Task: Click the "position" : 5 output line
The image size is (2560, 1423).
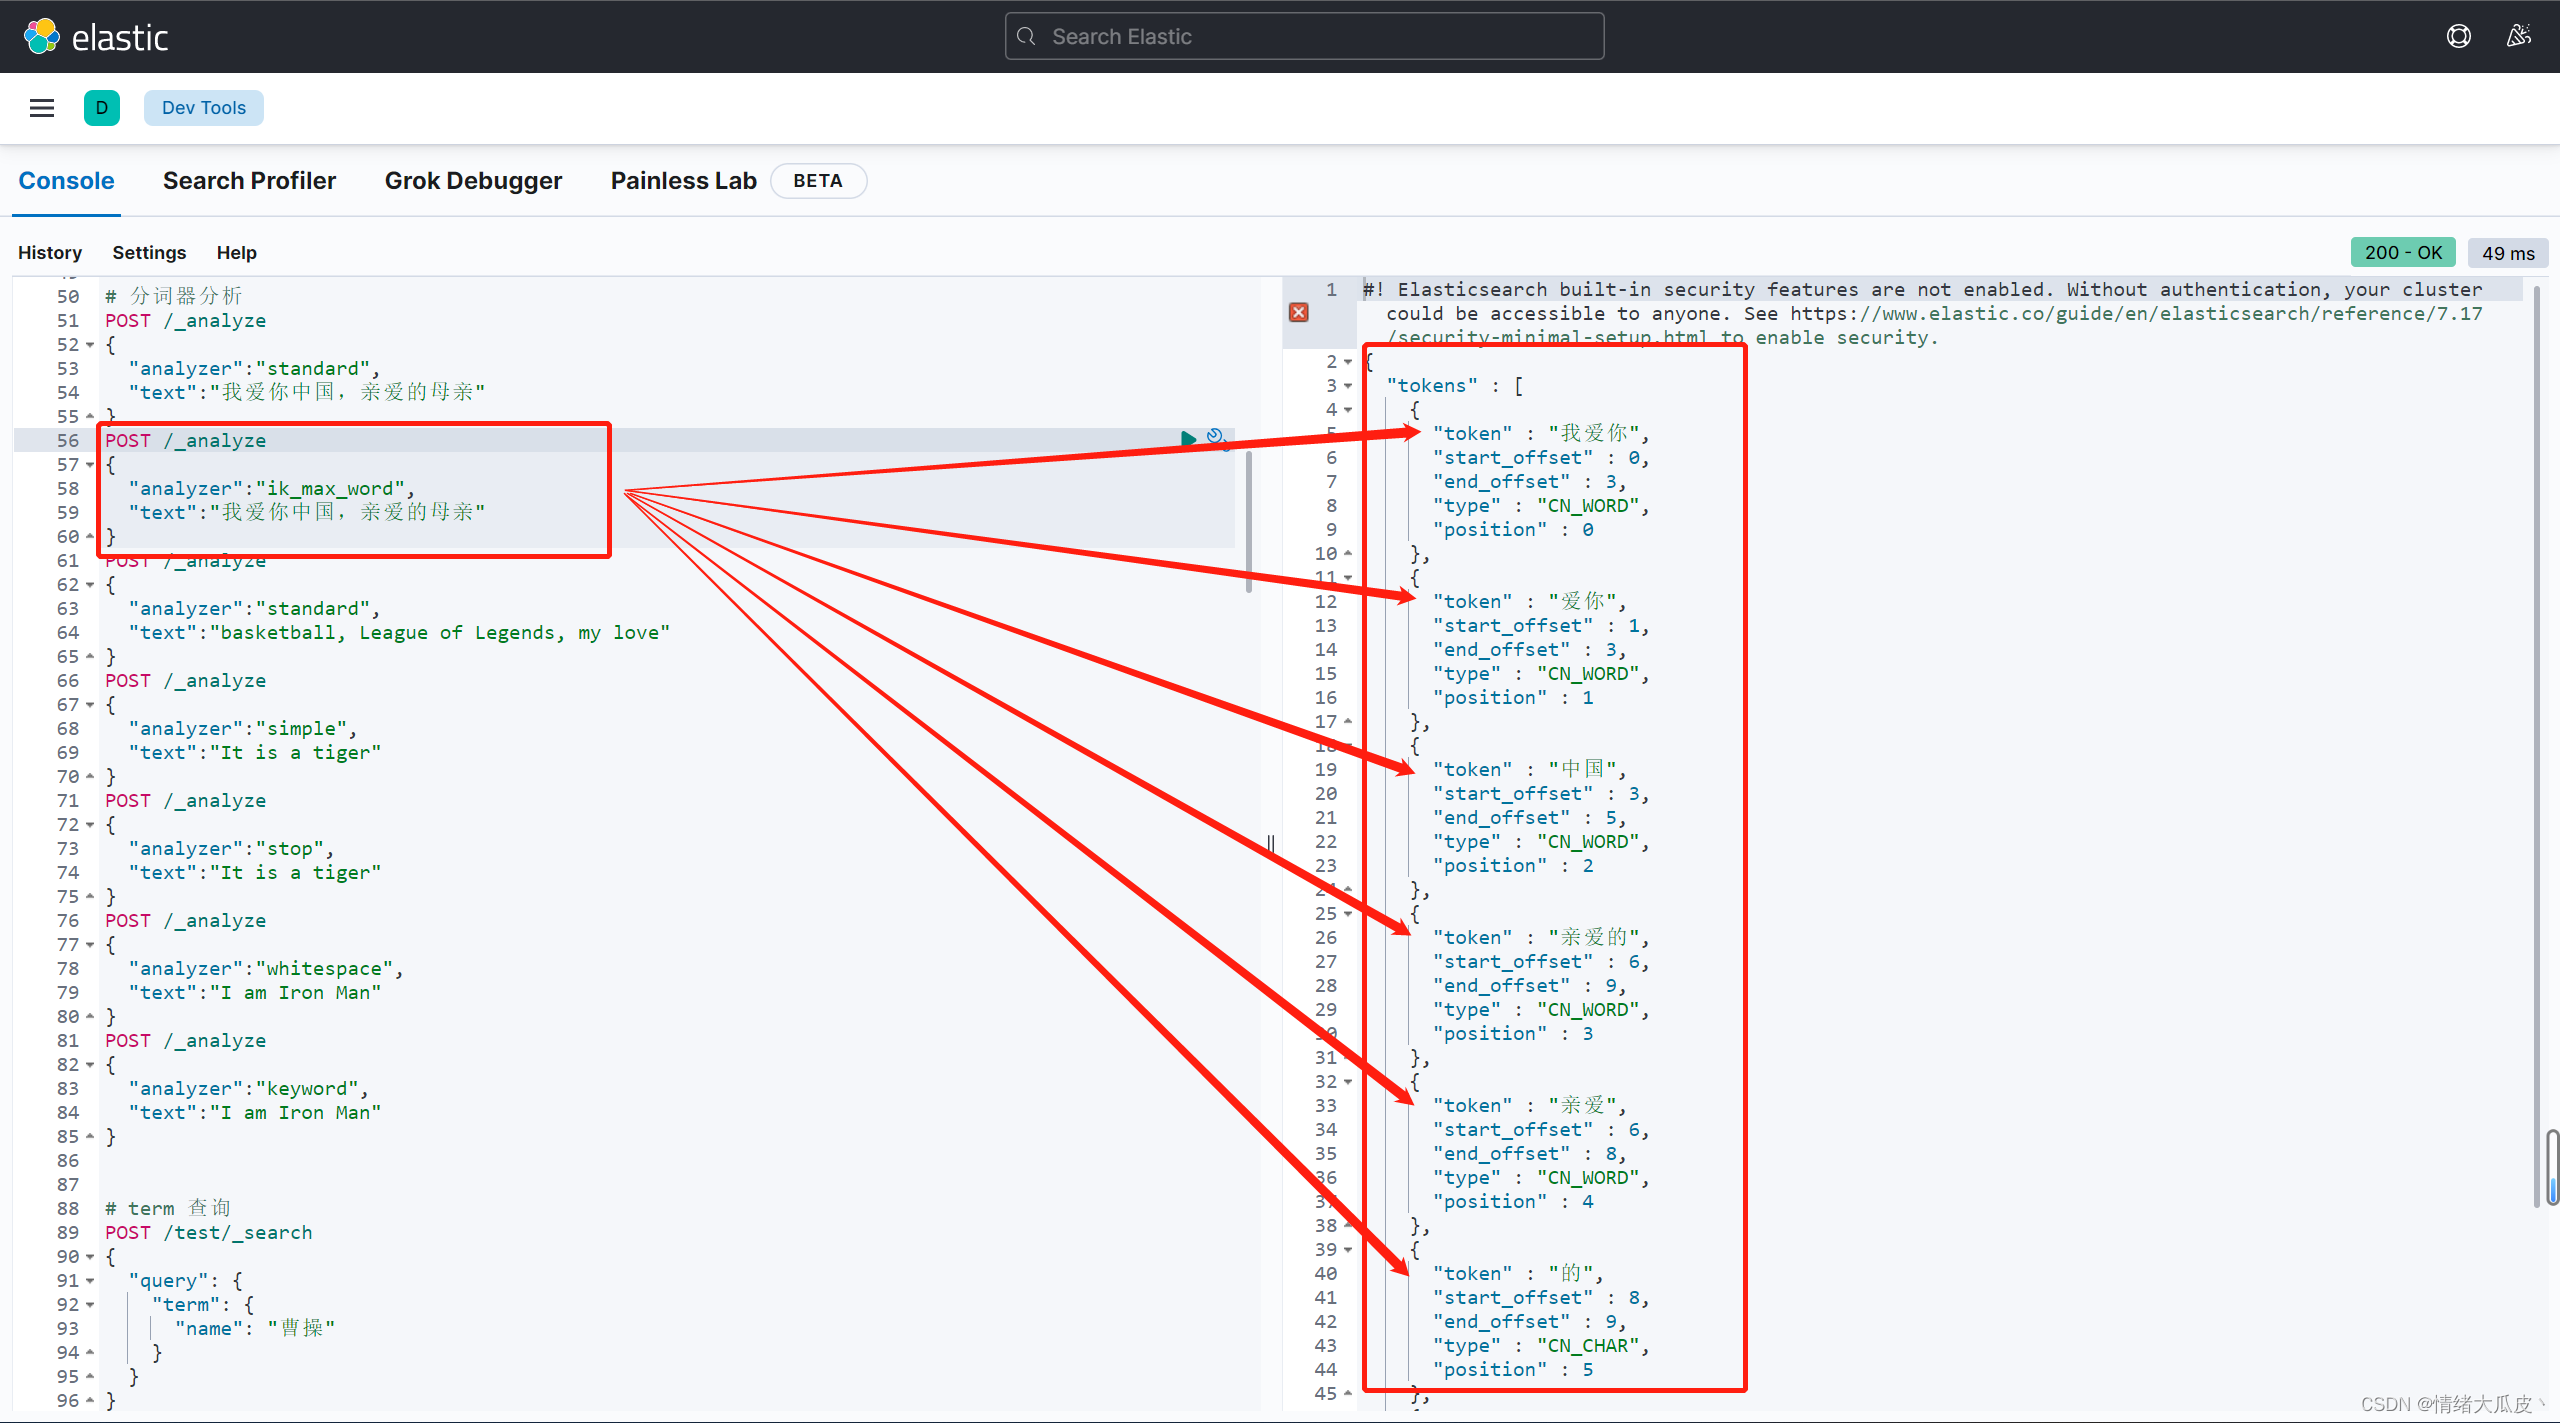Action: tap(1513, 1370)
